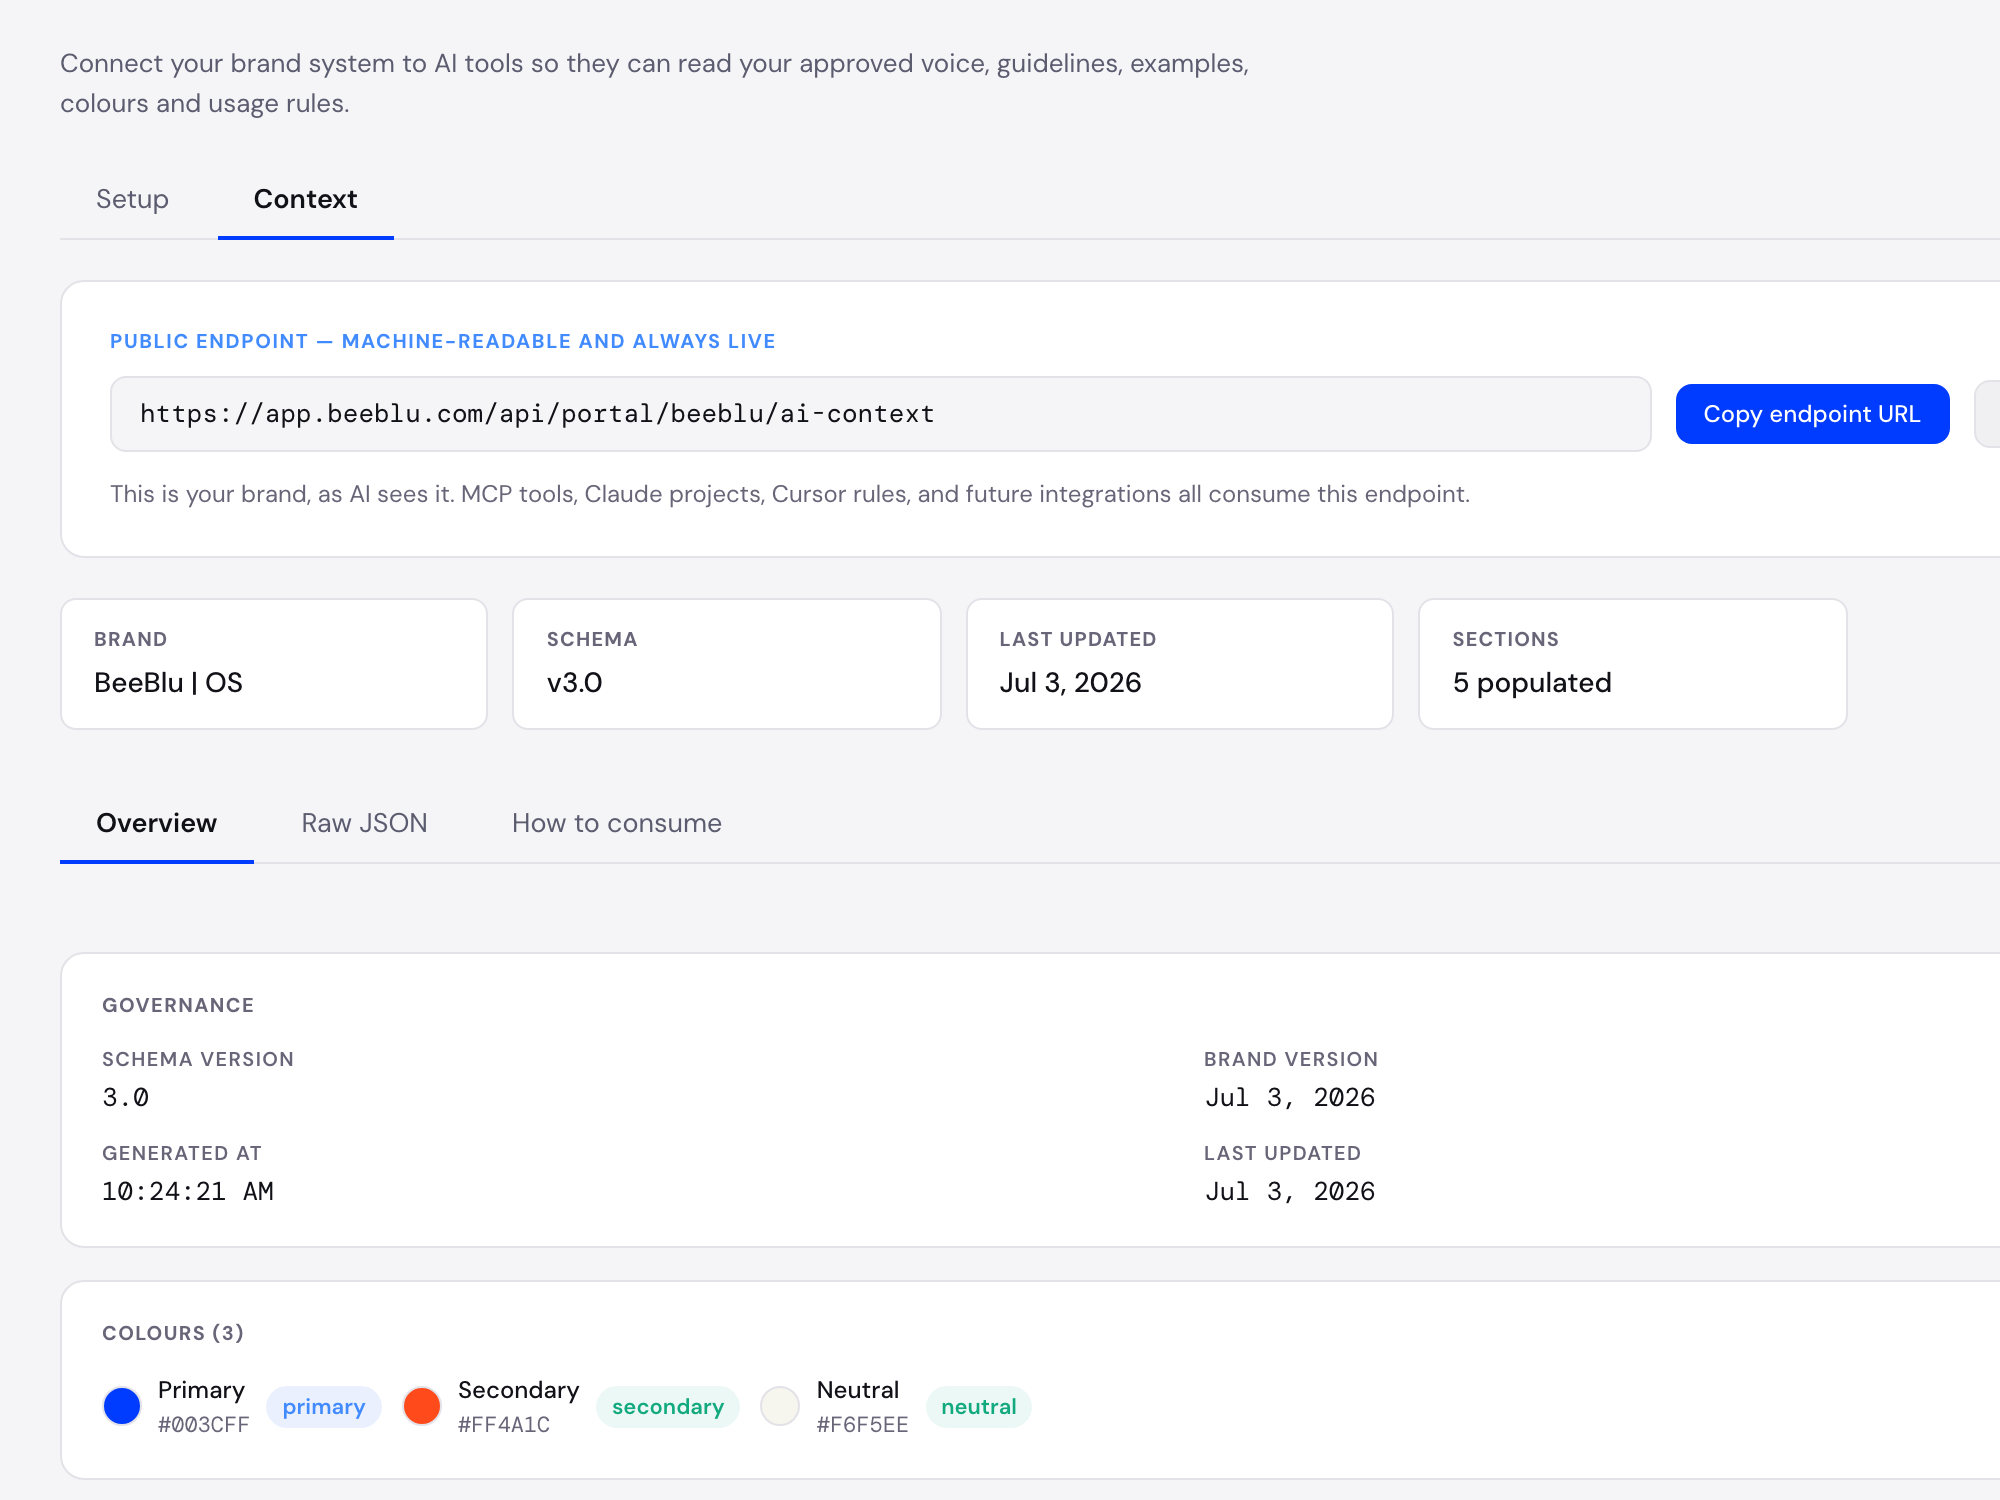Click the 'Connect your brand system' intro paragraph

point(655,83)
